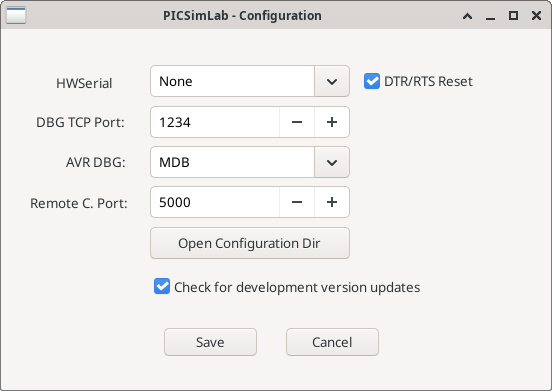Viewport: 552px width, 391px height.
Task: Maximize the Configuration window
Action: [513, 16]
